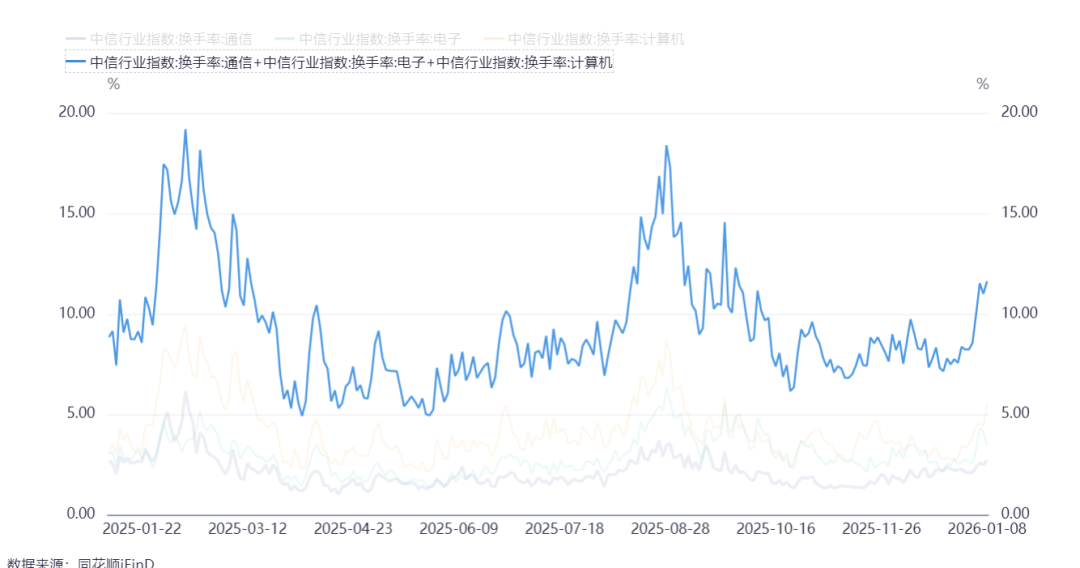Click the right axis value 15.00
Image resolution: width=1080 pixels, height=568 pixels.
(1019, 212)
